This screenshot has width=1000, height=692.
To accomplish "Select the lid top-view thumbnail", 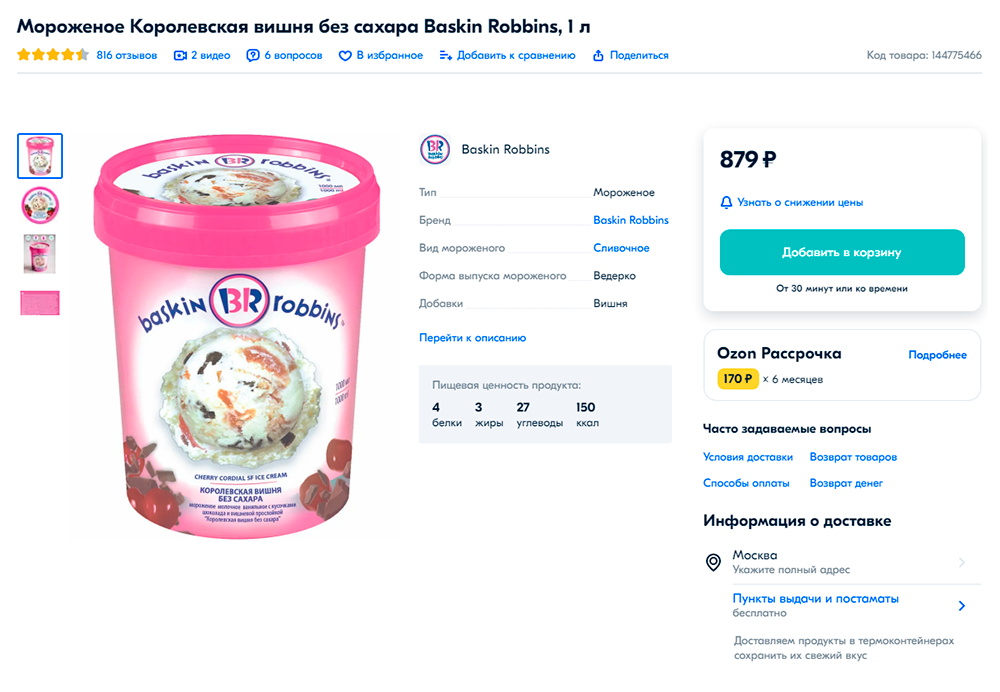I will tap(40, 205).
